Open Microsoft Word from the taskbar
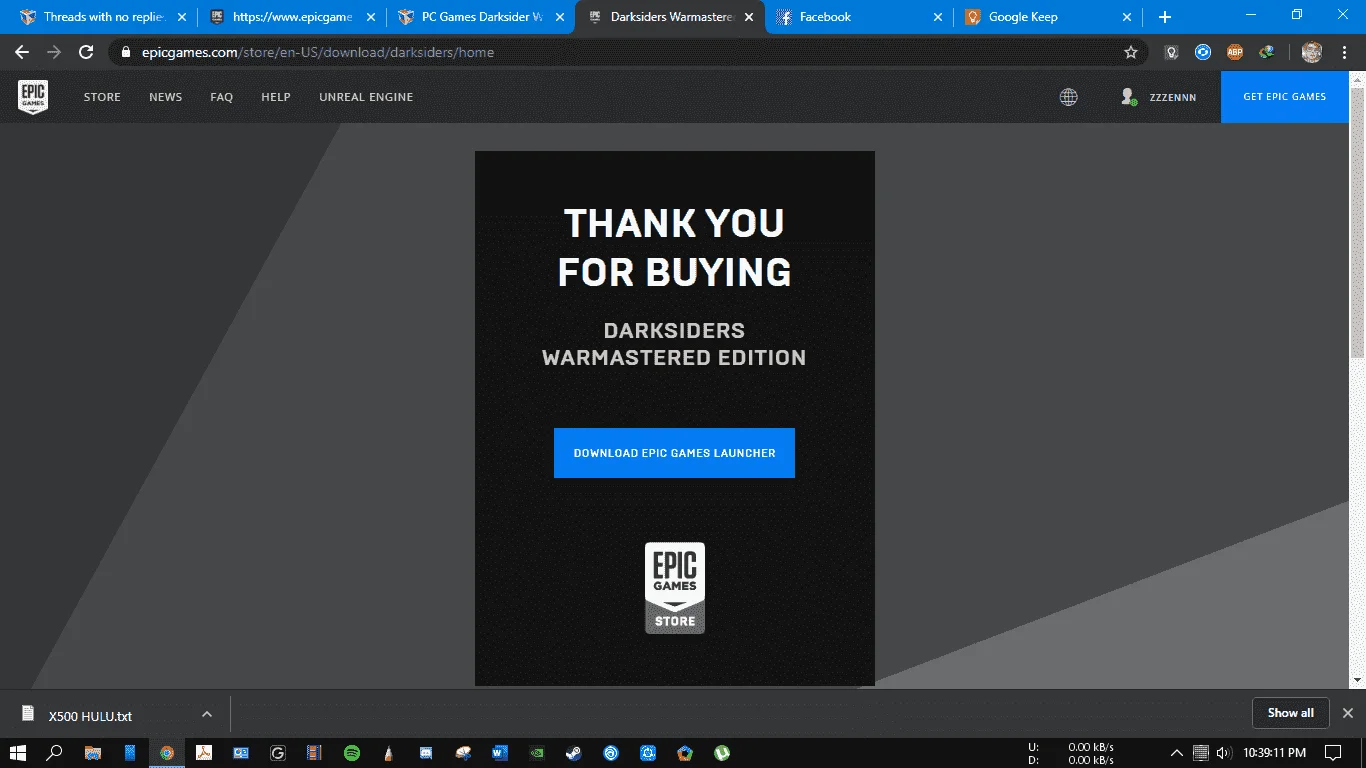Screen dimensions: 1366x768 499,752
